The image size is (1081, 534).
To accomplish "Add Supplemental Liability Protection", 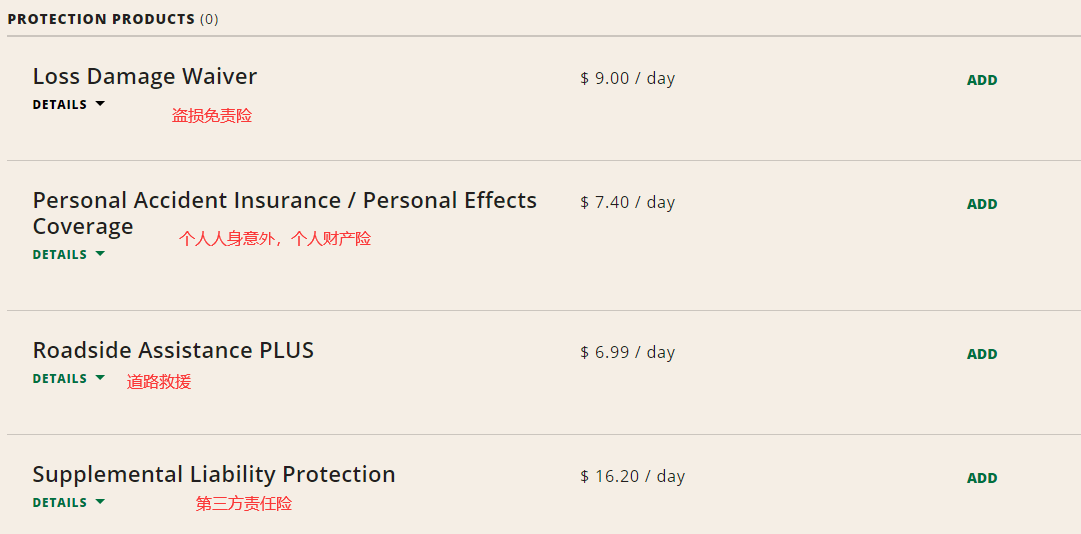I will tap(981, 478).
